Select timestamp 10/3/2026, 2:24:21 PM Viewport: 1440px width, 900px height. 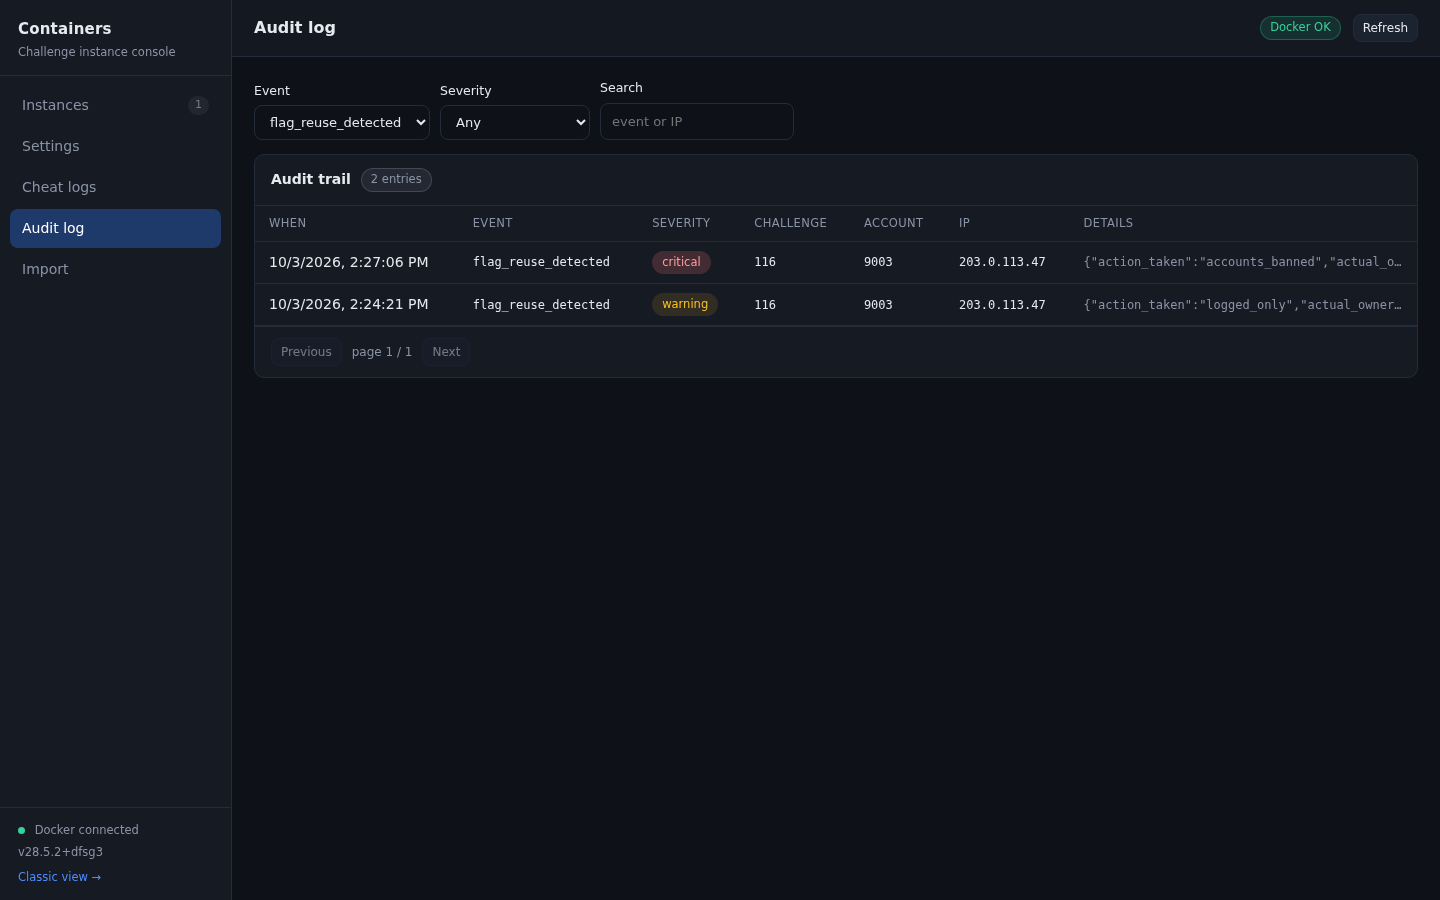pyautogui.click(x=349, y=304)
